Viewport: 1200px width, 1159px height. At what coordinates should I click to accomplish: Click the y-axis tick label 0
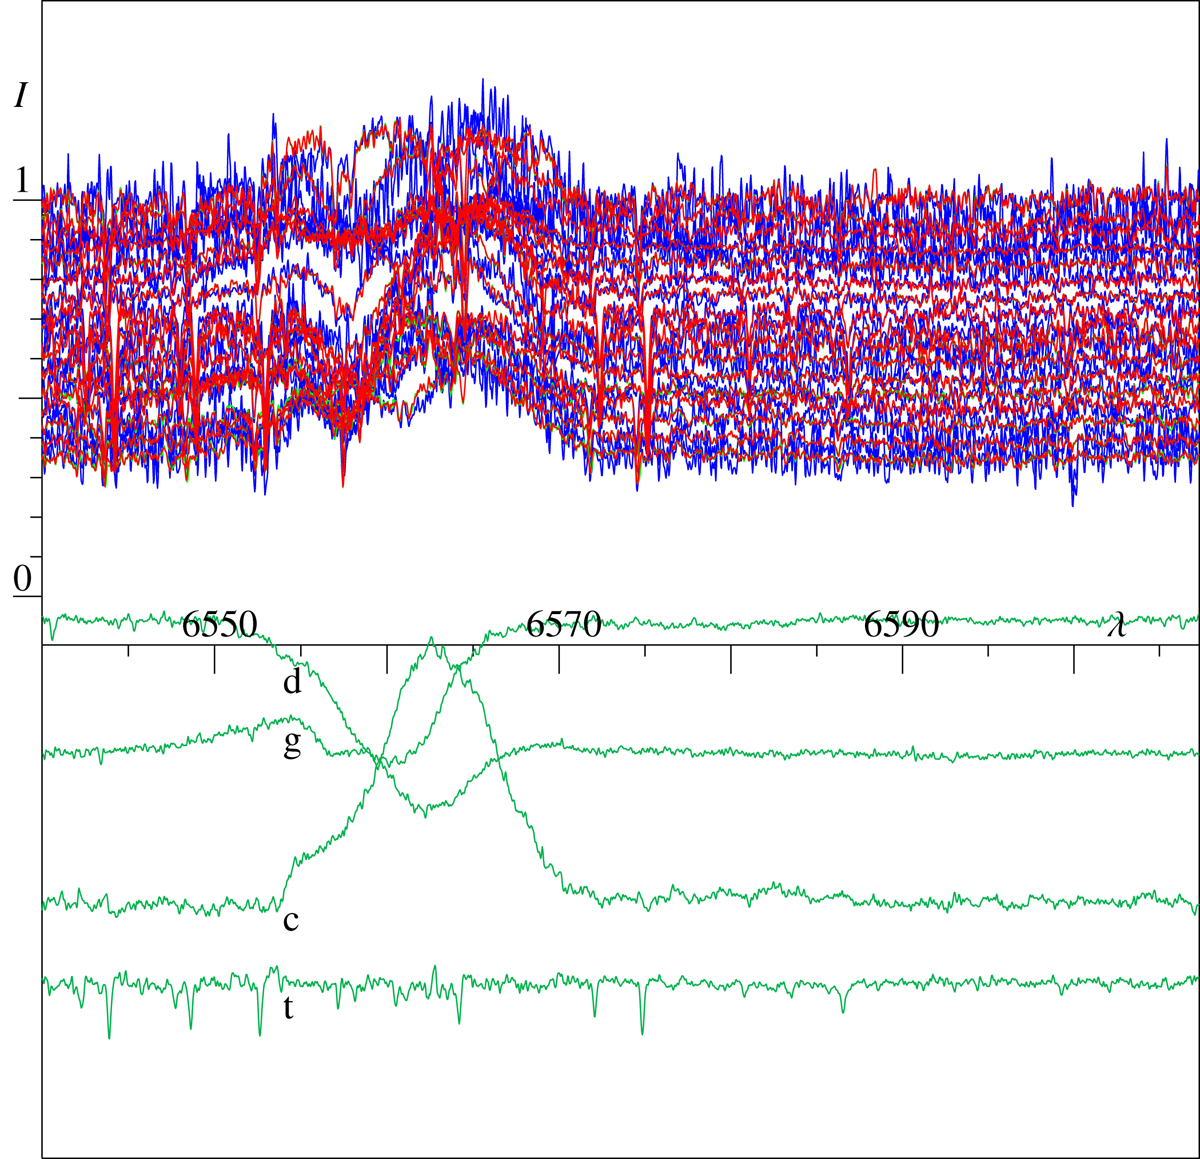(22, 578)
